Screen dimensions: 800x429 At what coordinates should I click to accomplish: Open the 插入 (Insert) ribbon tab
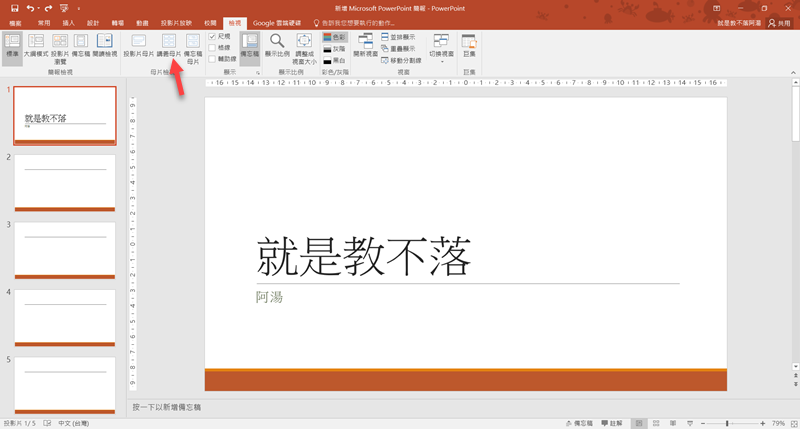pos(68,22)
